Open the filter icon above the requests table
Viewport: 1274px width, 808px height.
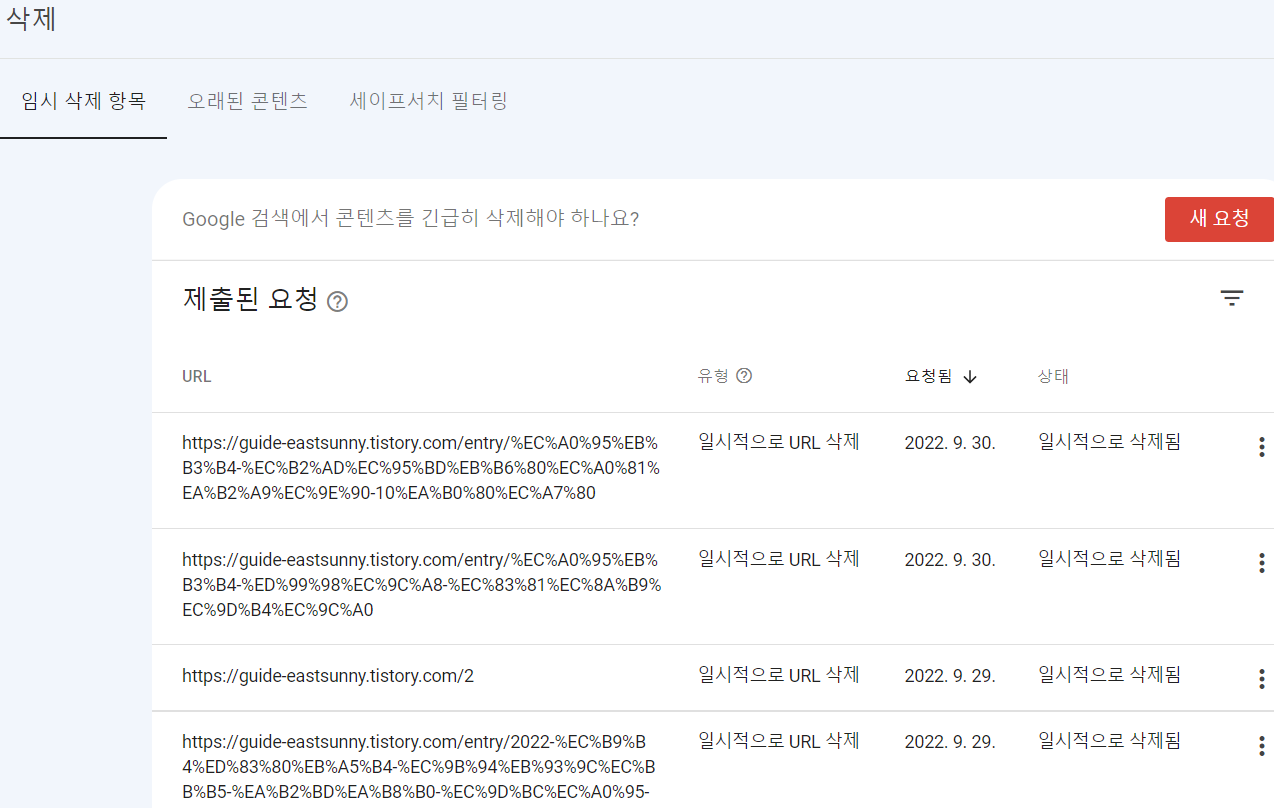(x=1231, y=298)
